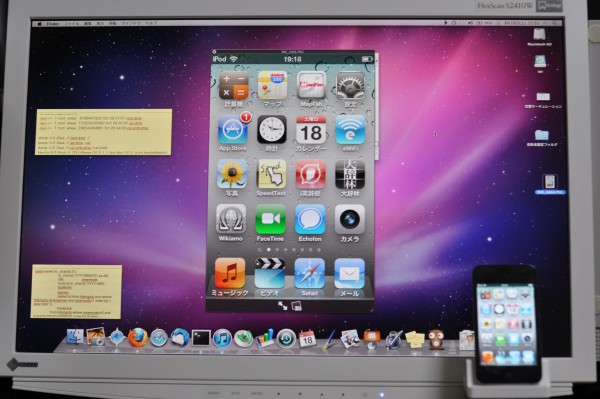Tap the Calculator app icon
Screen dimensions: 600x399
tap(234, 86)
